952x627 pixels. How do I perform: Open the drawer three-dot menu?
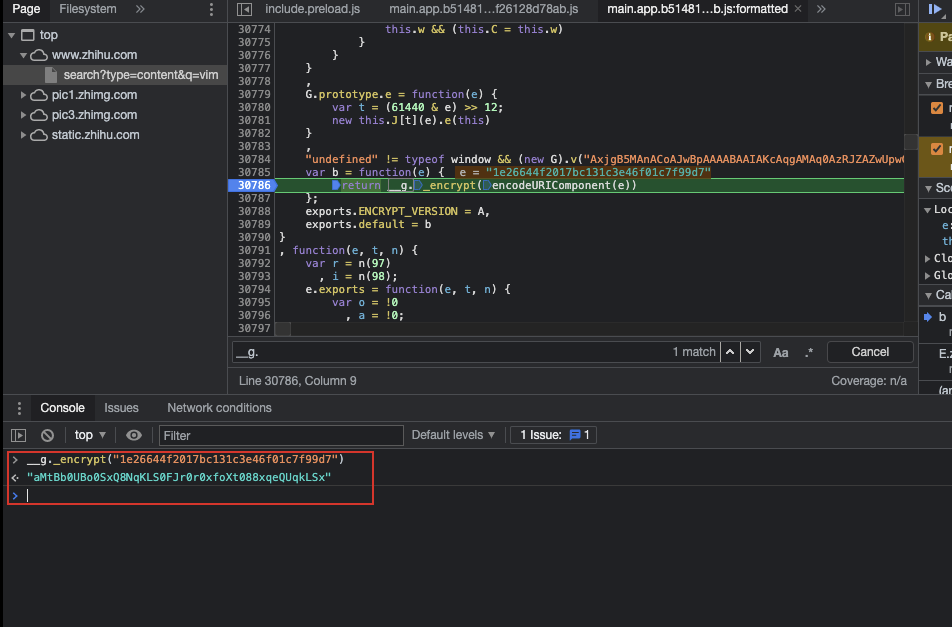19,408
